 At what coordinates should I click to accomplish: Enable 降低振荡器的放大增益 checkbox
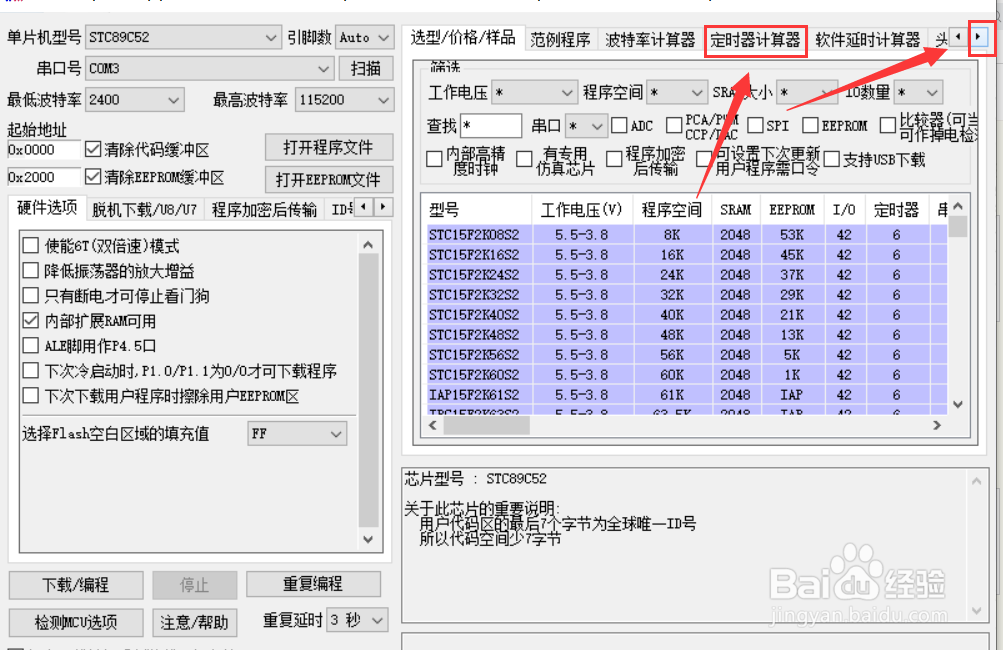pyautogui.click(x=30, y=270)
